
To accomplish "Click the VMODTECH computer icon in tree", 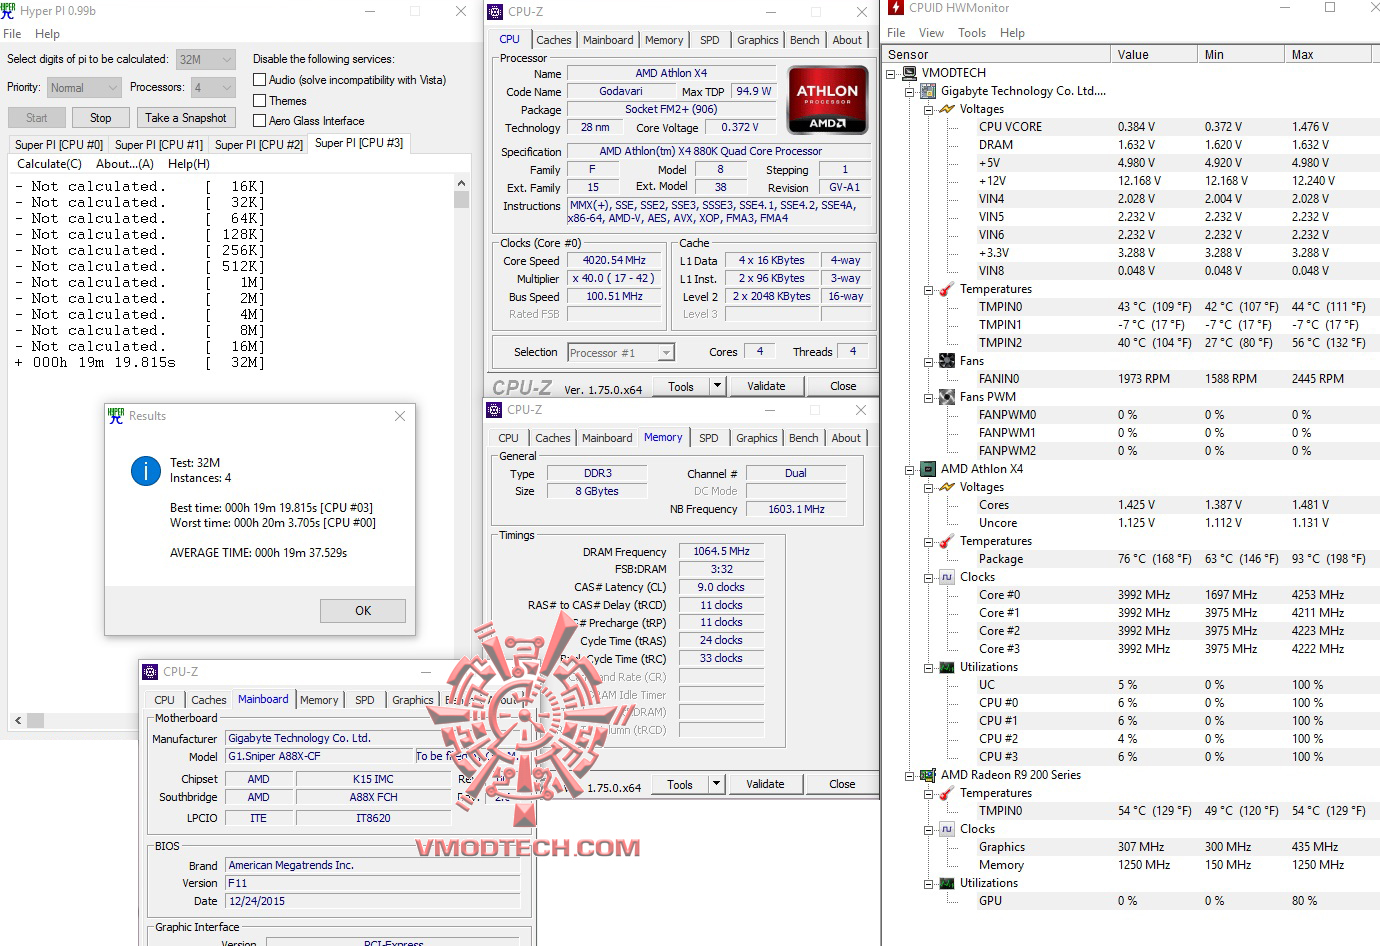I will tap(909, 73).
